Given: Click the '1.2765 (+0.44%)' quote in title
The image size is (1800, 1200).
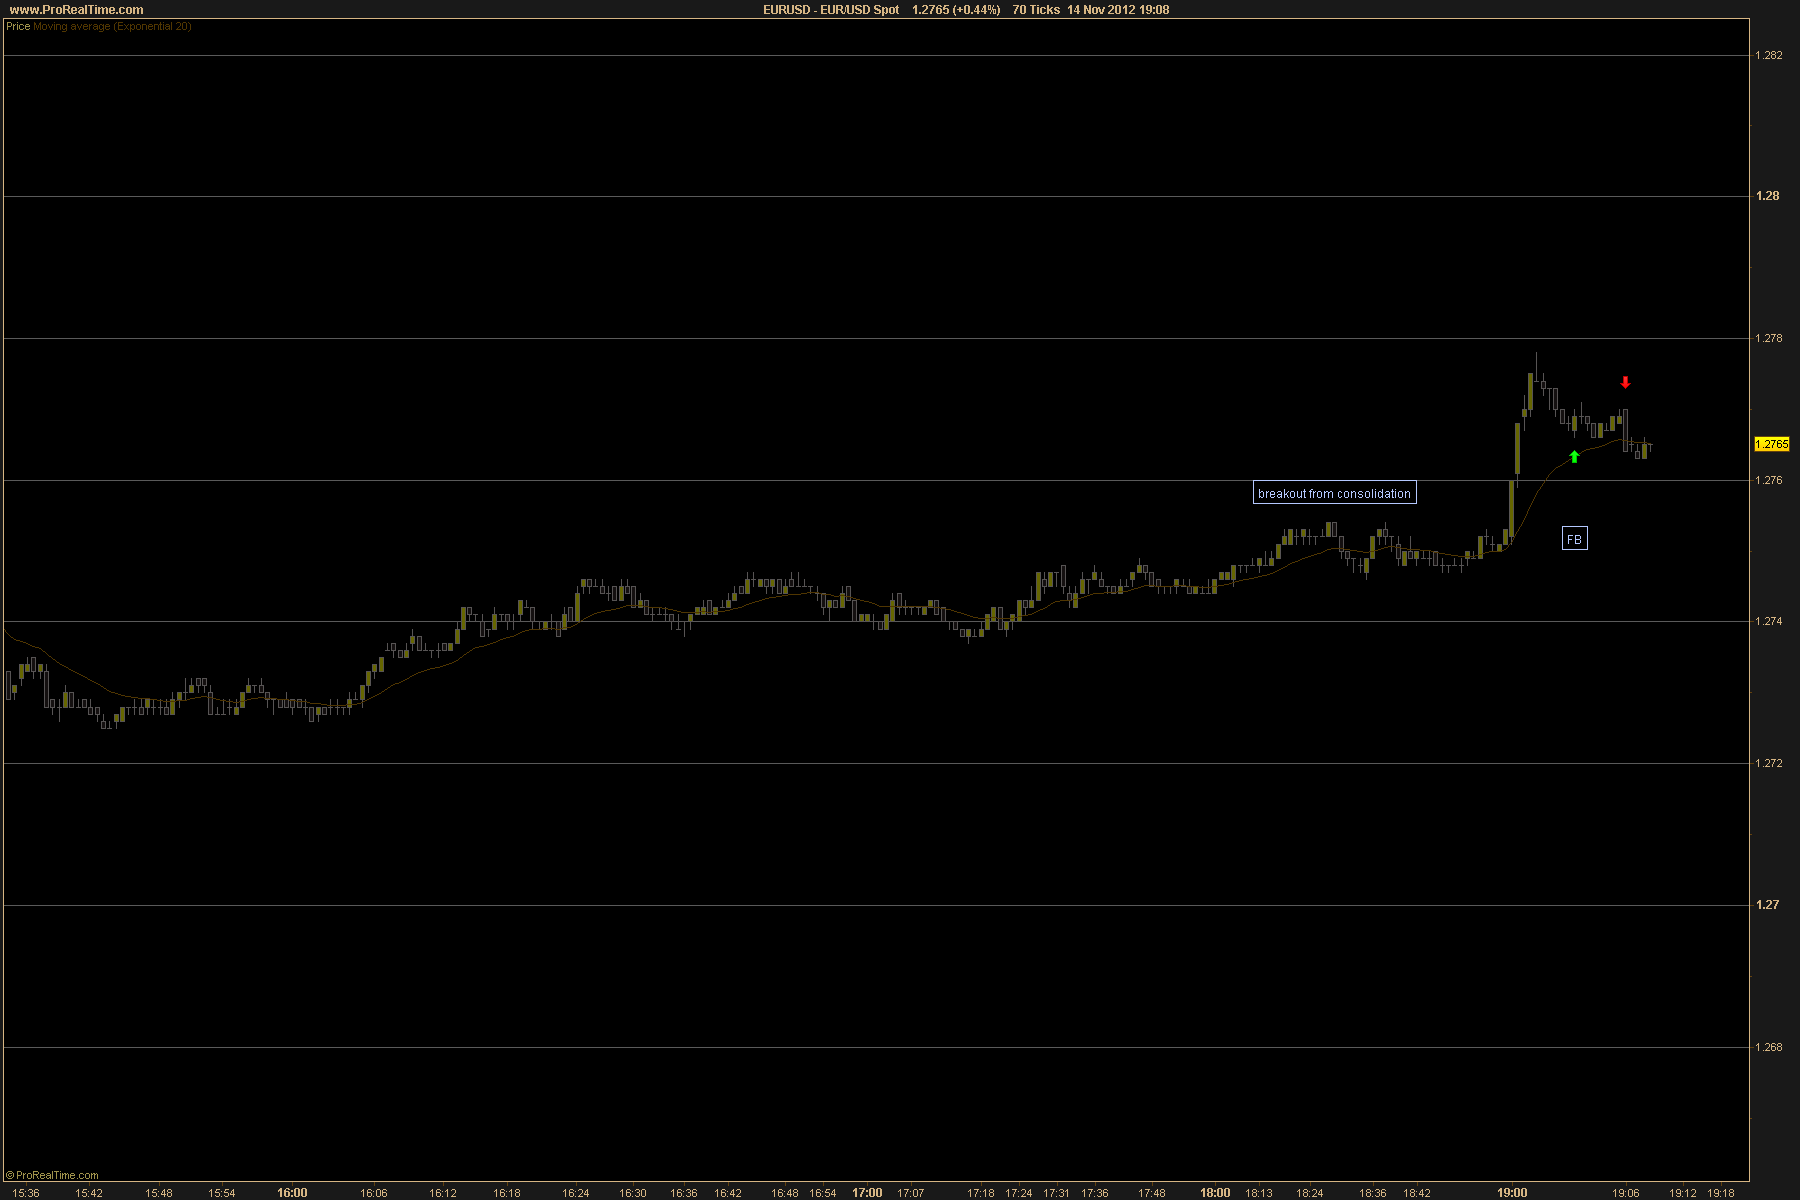Looking at the screenshot, I should click(x=956, y=10).
